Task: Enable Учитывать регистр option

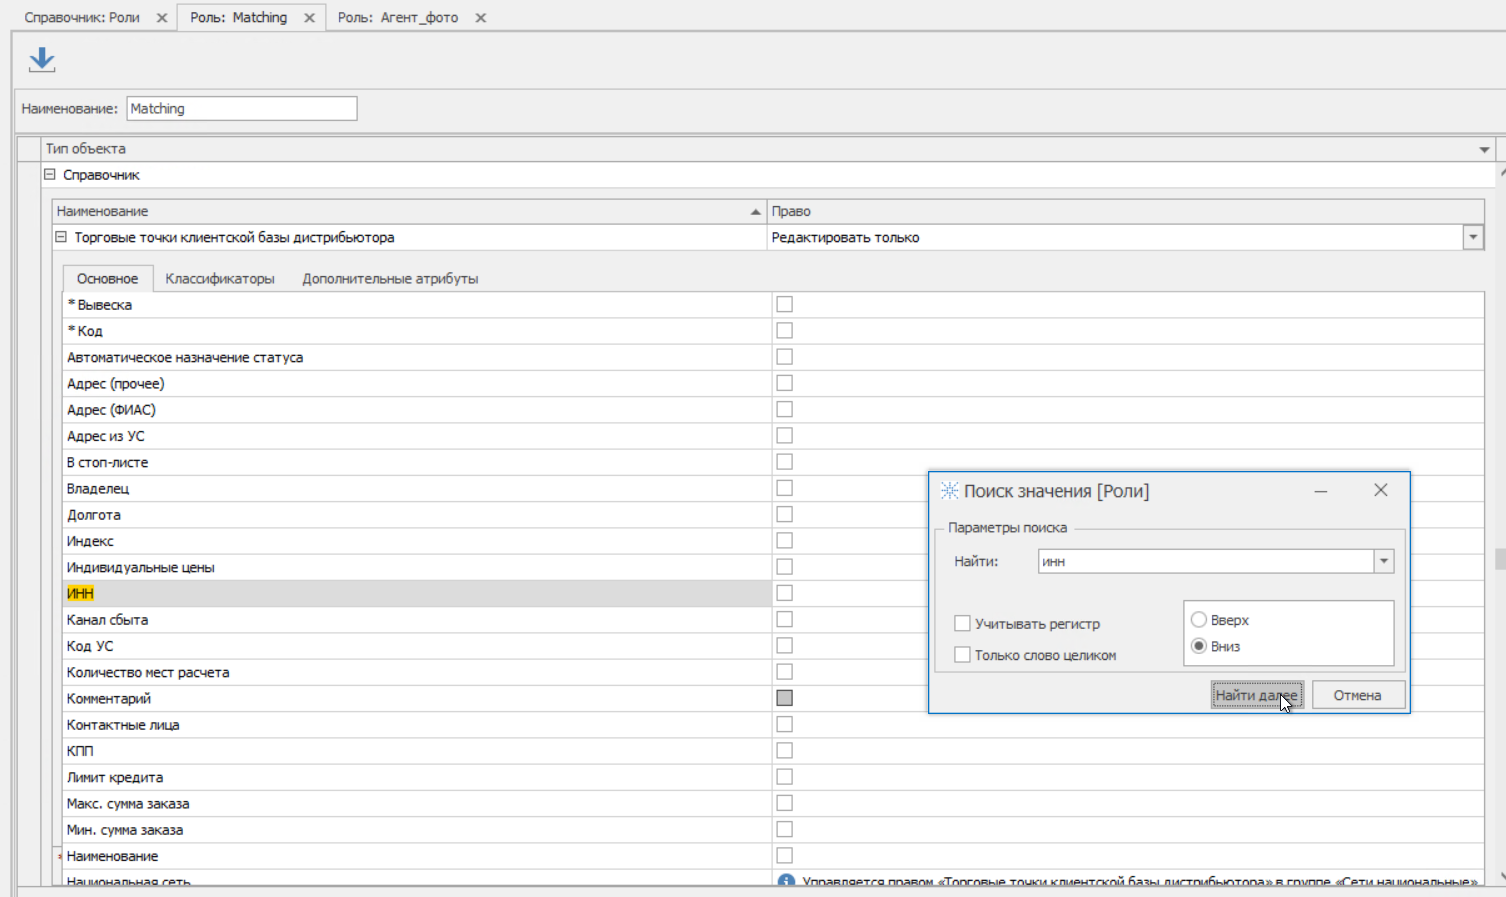Action: [x=962, y=623]
